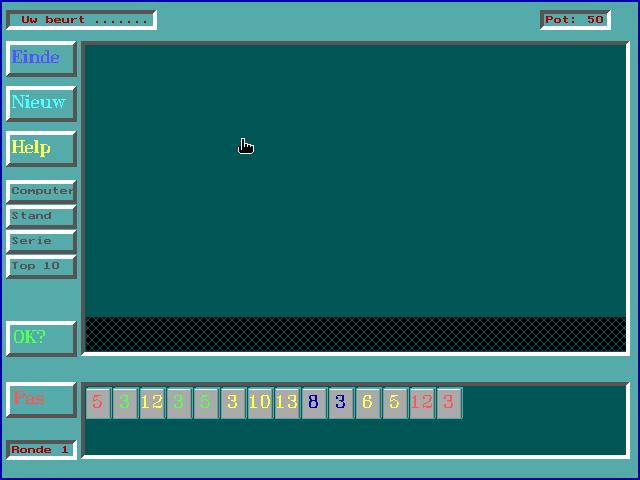Pick the yellow 13 tile

(x=287, y=403)
